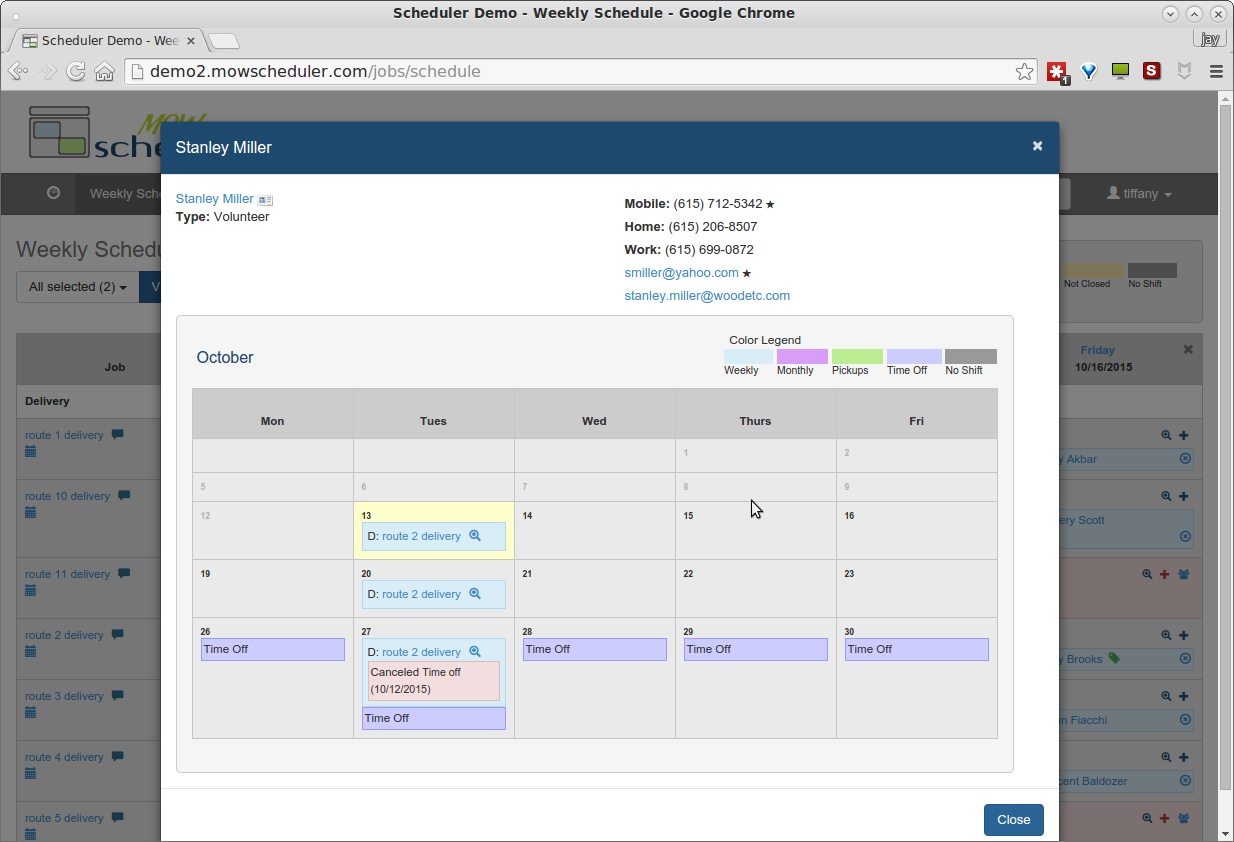Viewport: 1234px width, 842px height.
Task: Reload the page in Chrome
Action: pos(75,72)
